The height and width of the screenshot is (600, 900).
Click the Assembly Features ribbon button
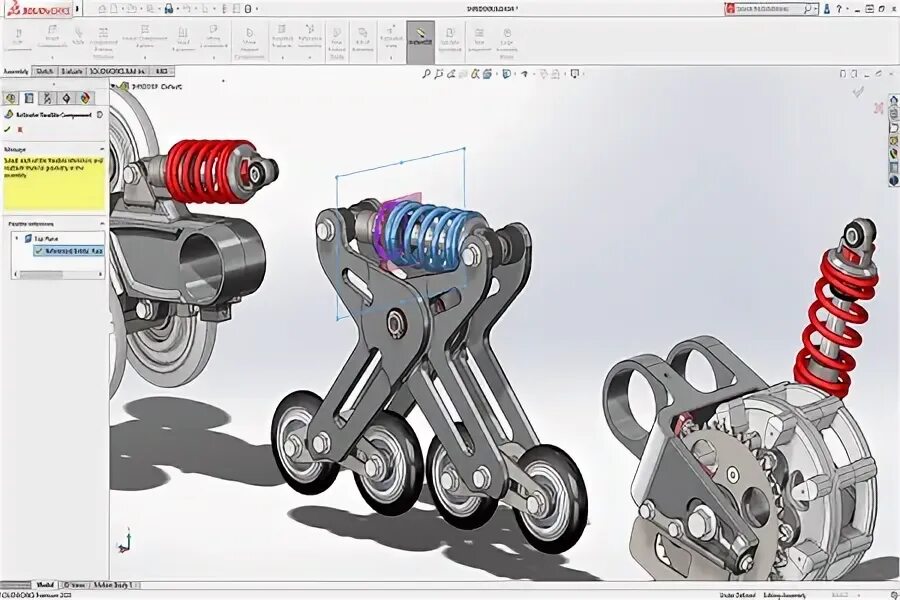click(282, 37)
